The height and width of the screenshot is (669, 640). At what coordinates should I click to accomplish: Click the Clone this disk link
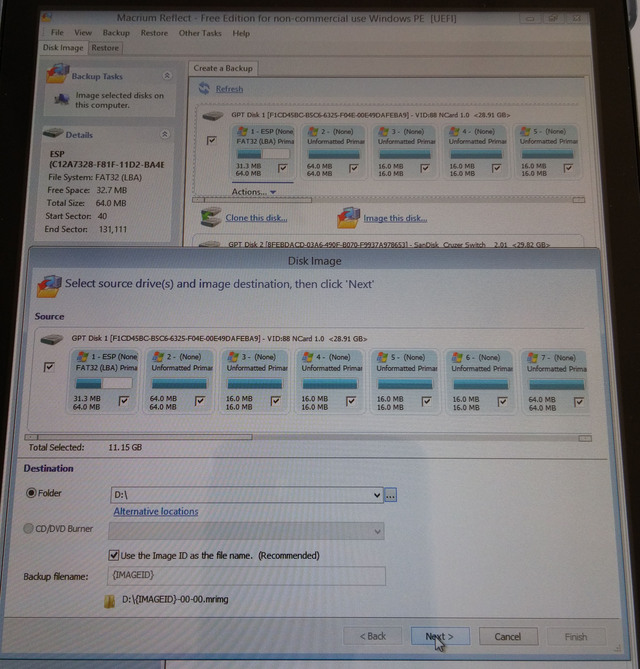pyautogui.click(x=256, y=218)
